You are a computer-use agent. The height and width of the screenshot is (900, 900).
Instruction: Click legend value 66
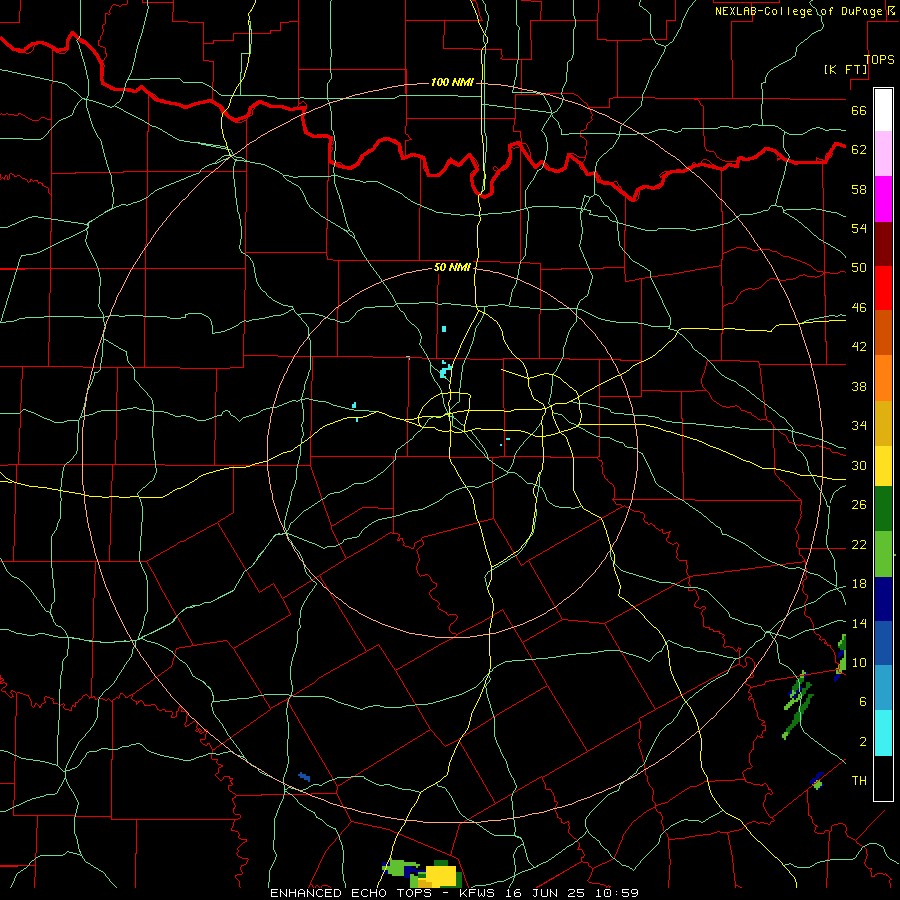[x=859, y=111]
